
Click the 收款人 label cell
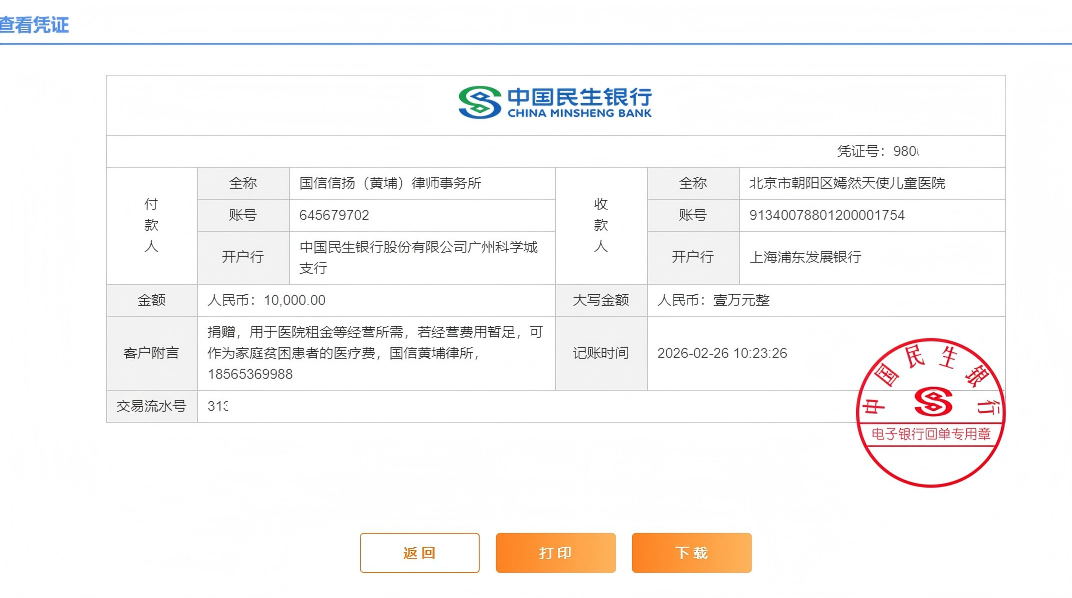tap(601, 226)
